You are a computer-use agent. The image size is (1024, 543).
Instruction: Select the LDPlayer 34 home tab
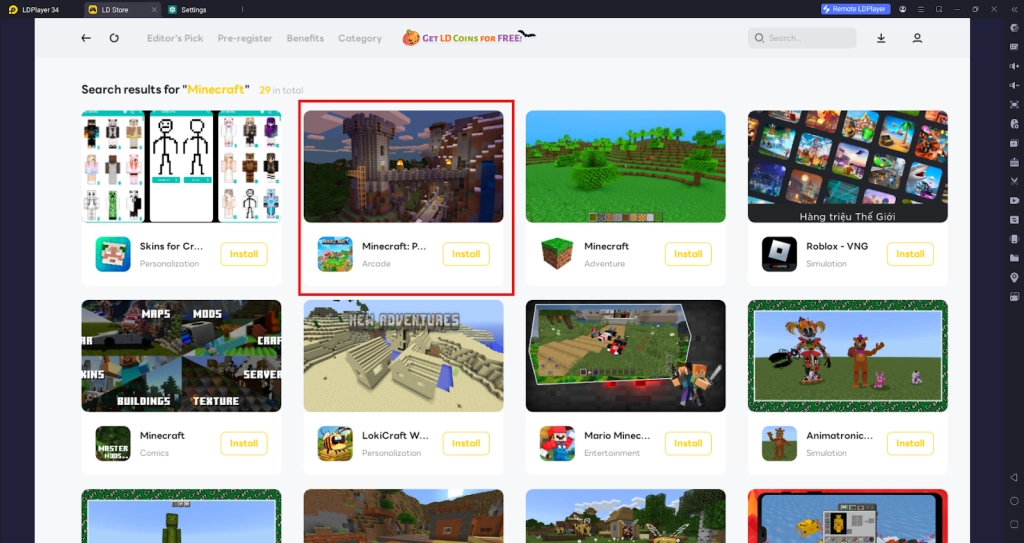tap(35, 10)
